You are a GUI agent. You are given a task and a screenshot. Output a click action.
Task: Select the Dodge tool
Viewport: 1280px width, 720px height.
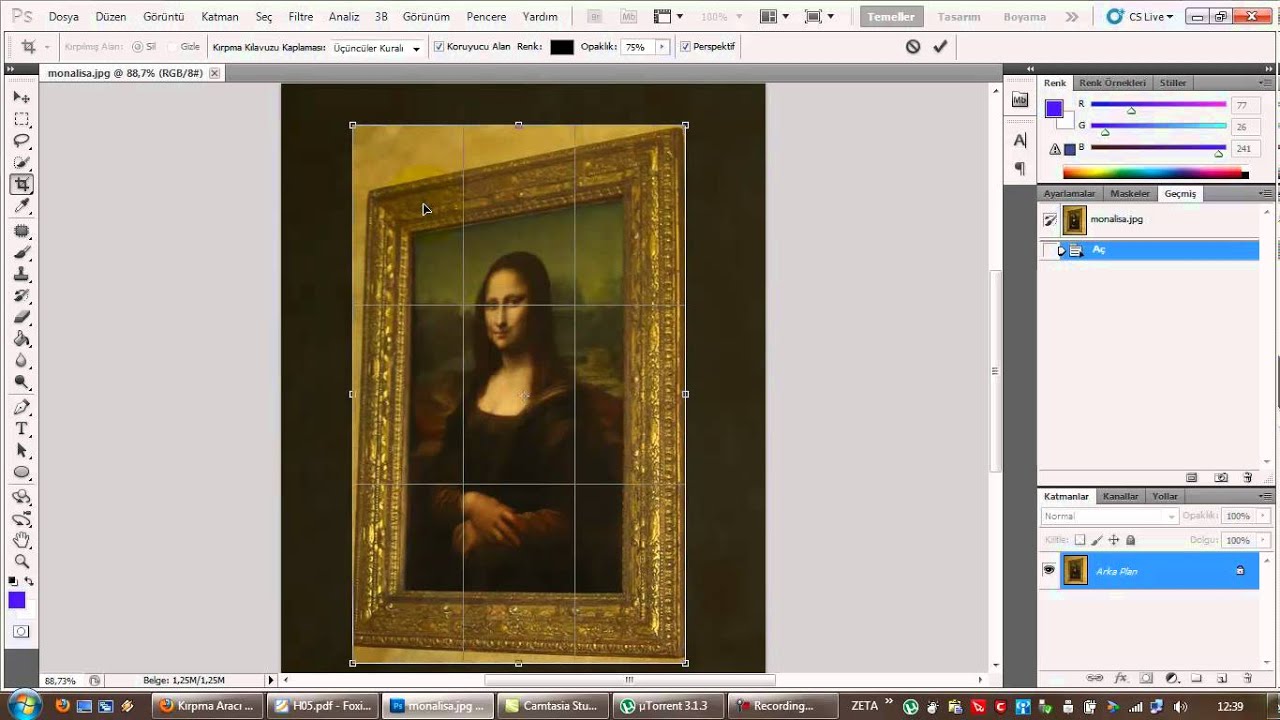pyautogui.click(x=21, y=382)
